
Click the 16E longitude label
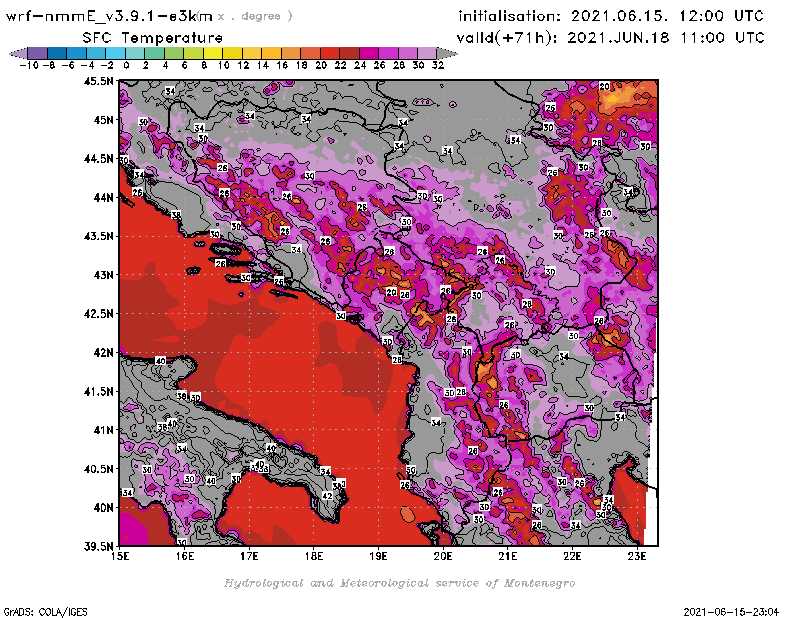185,556
